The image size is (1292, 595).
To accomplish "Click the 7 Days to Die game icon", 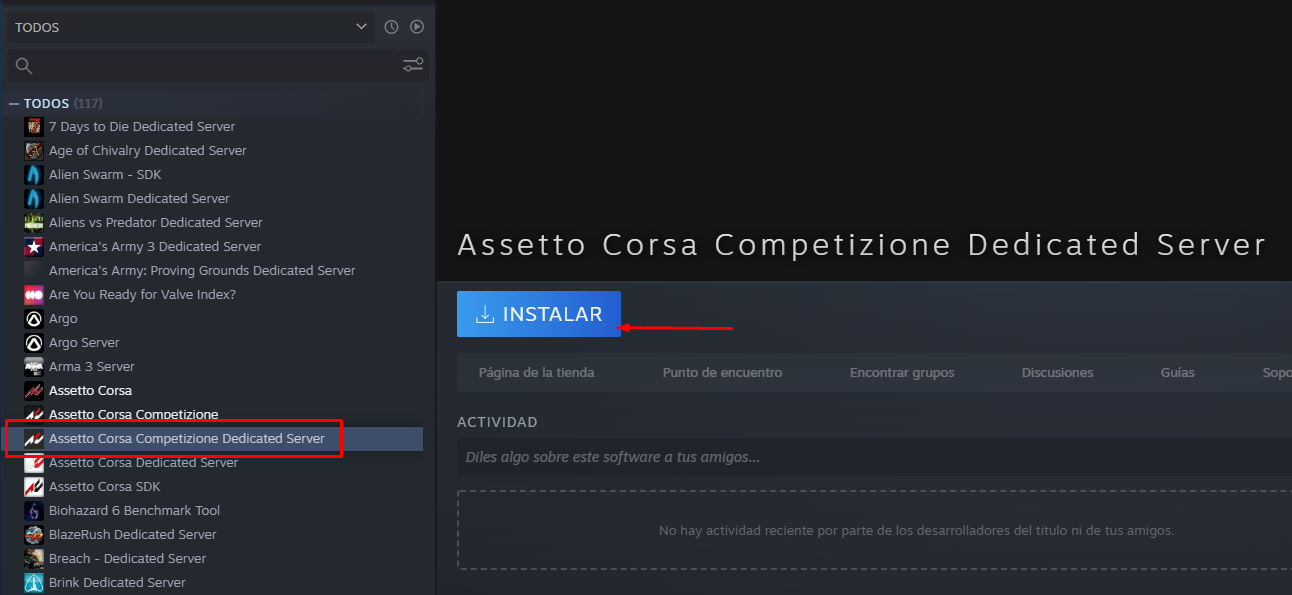I will click(34, 127).
